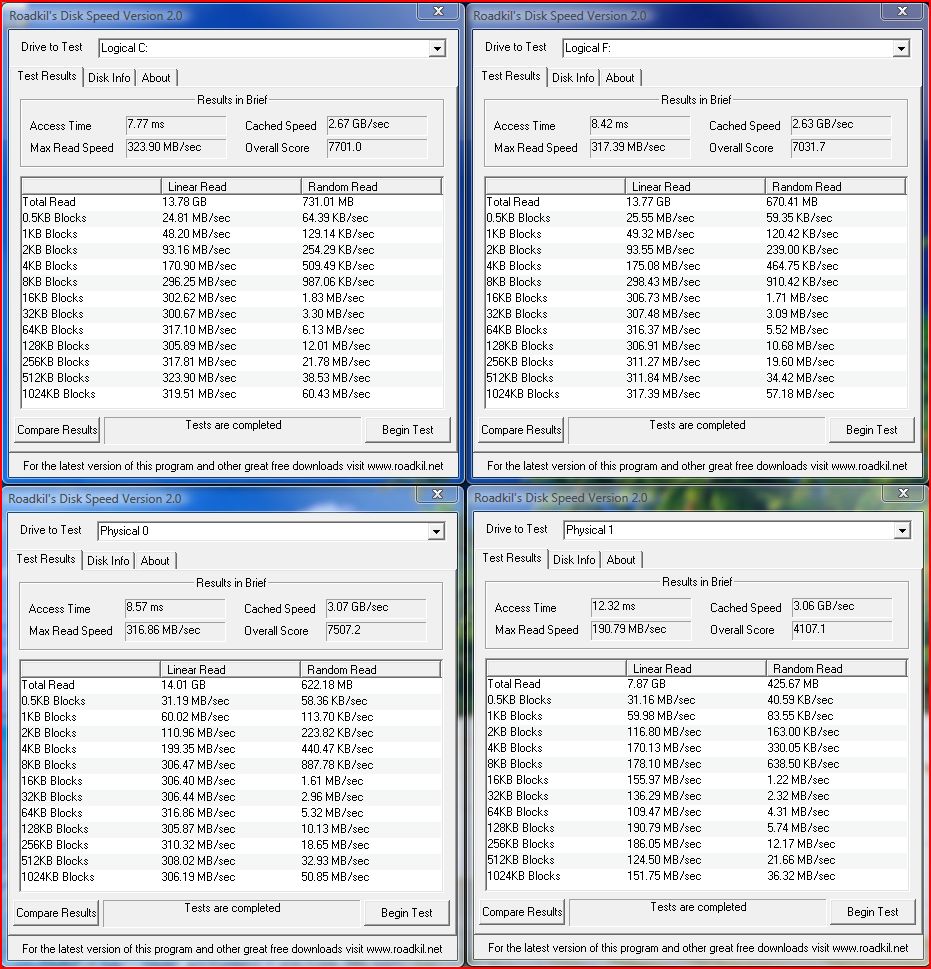Select 4KB Blocks row in Physical 0 window
931x969 pixels.
pyautogui.click(x=231, y=749)
